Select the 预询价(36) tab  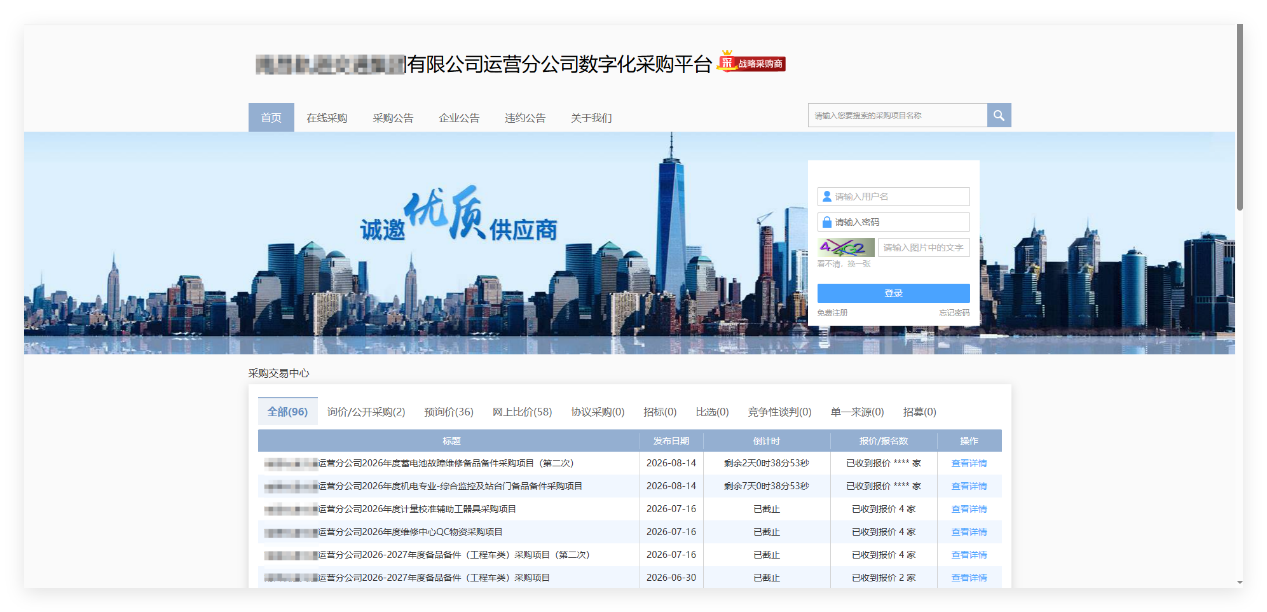pyautogui.click(x=449, y=412)
